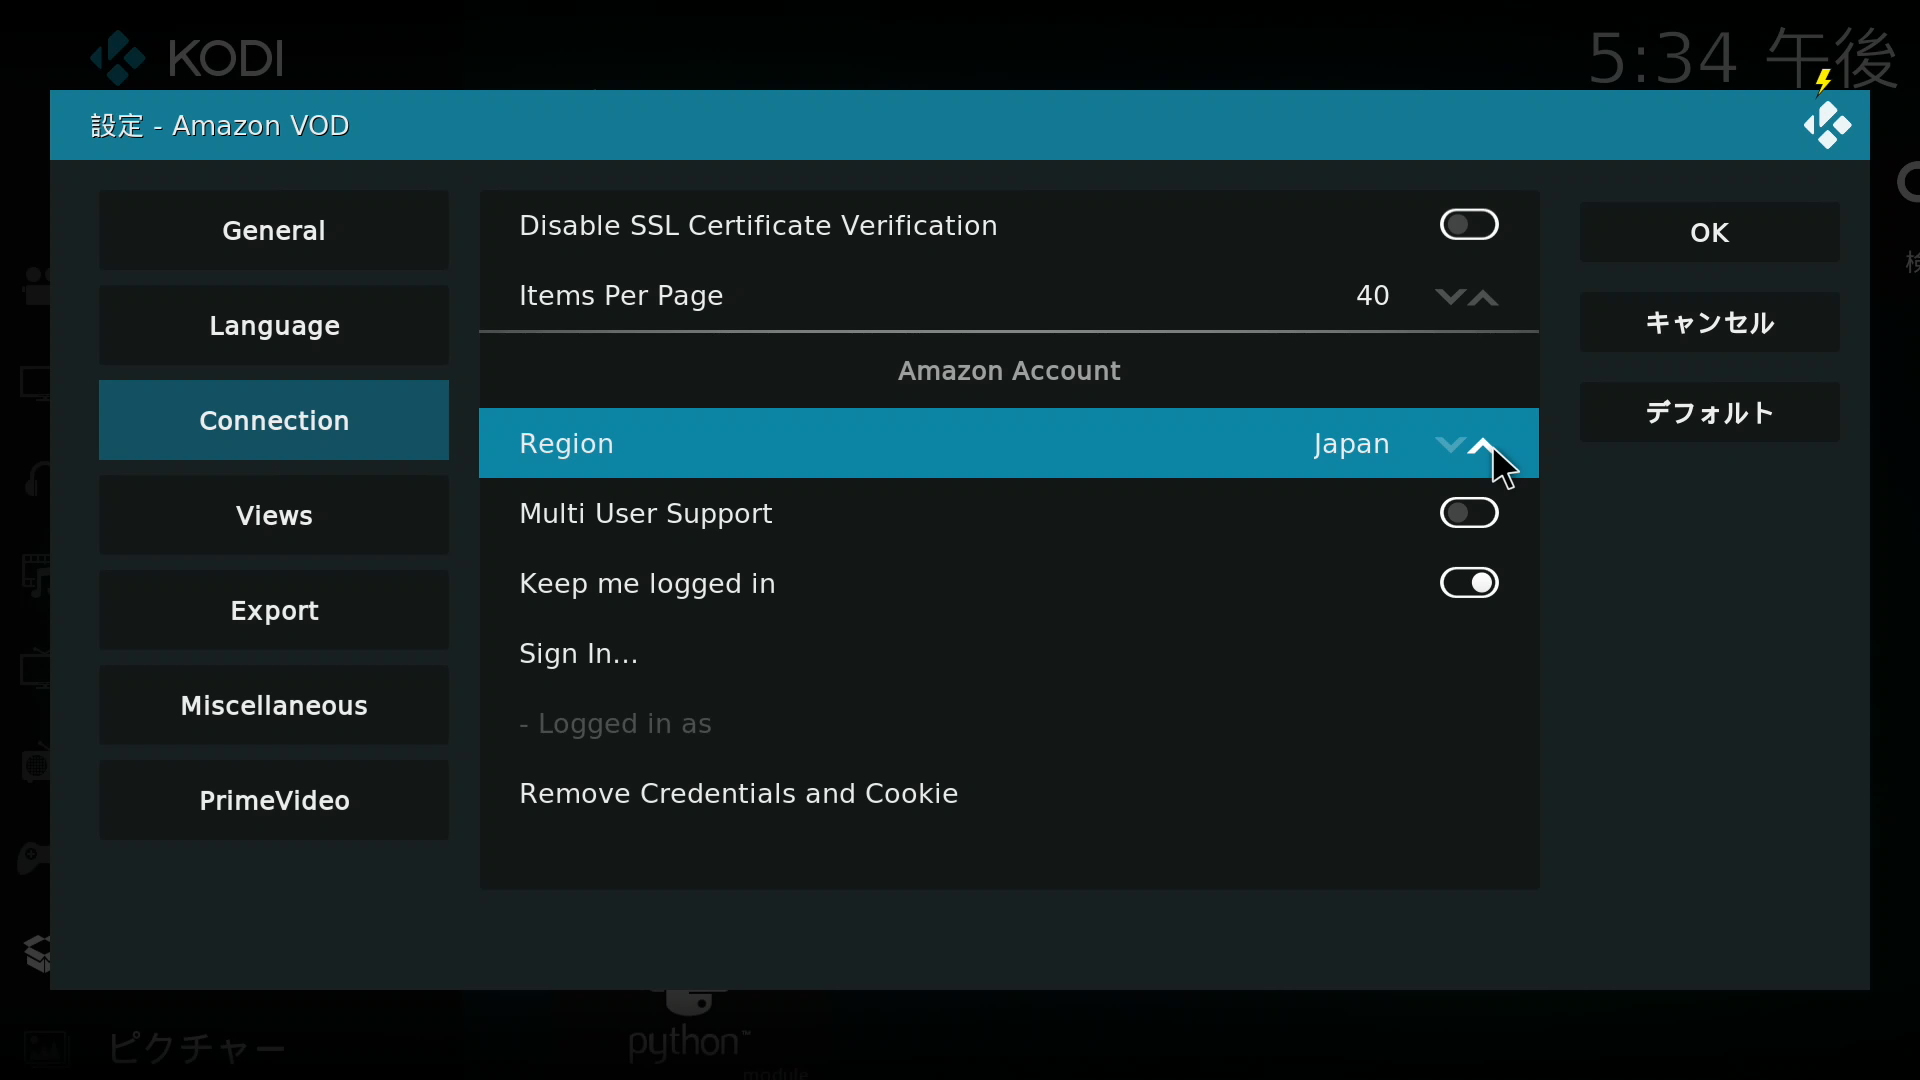
Task: Toggle Disable SSL Certificate Verification switch
Action: point(1469,225)
